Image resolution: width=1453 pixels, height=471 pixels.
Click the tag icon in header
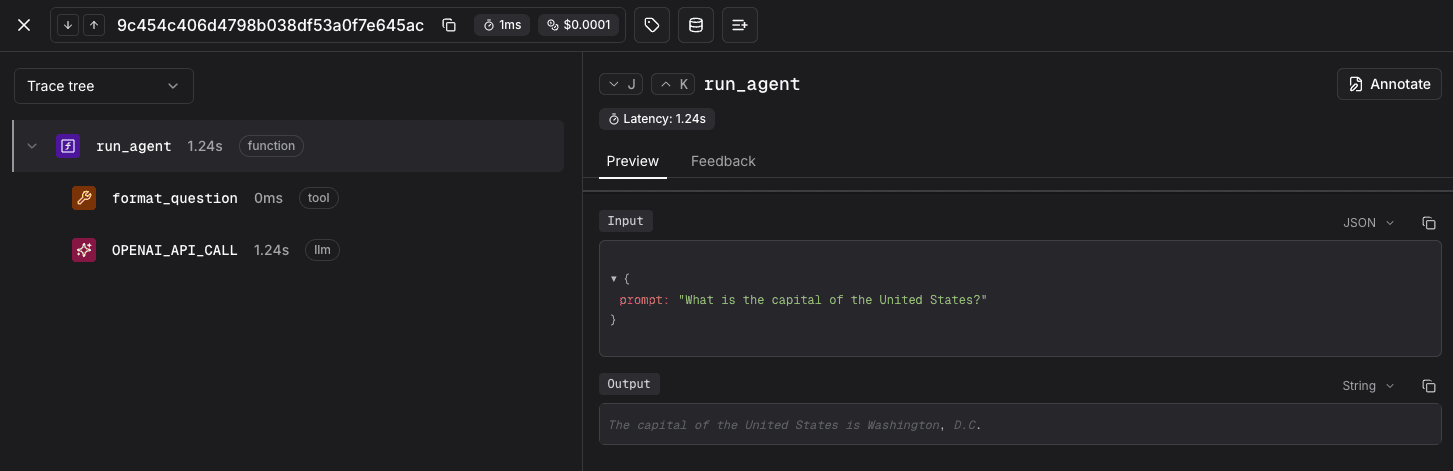point(652,25)
